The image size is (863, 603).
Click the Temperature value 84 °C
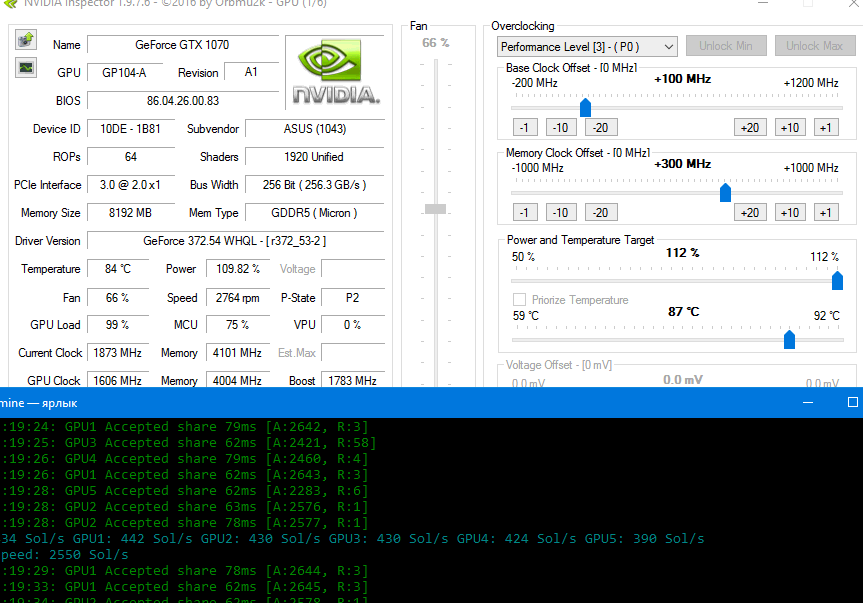(x=118, y=269)
